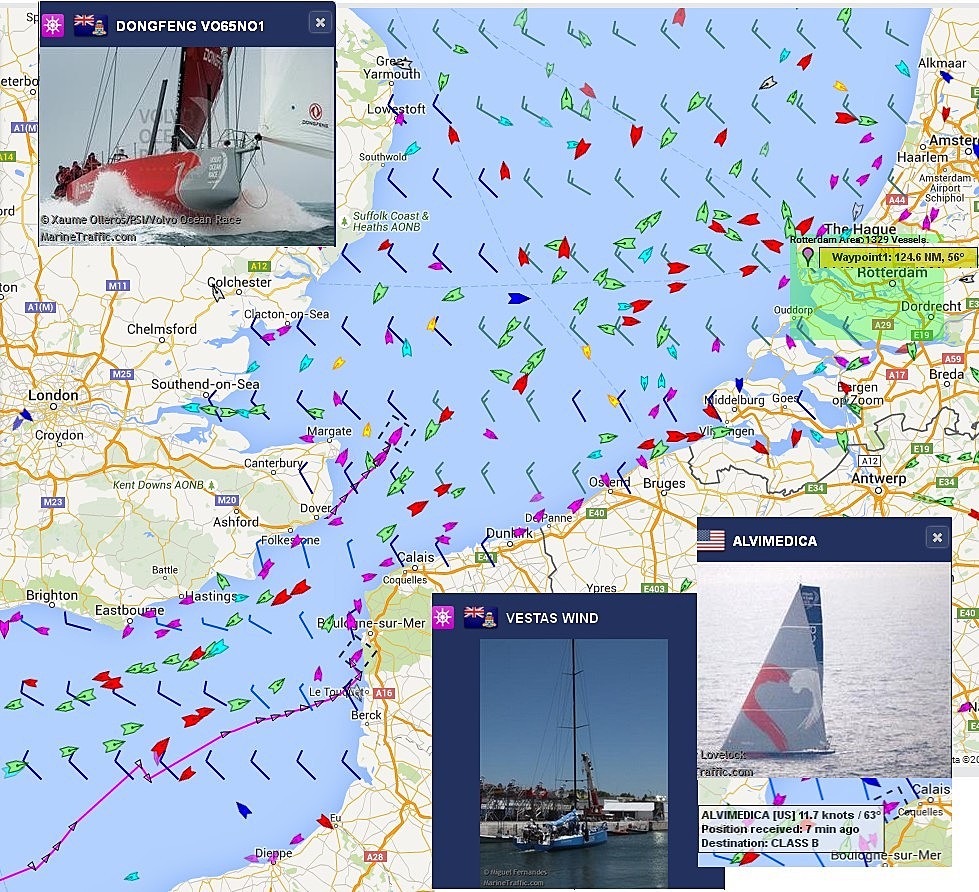Click the Dieppe city label

pyautogui.click(x=273, y=853)
